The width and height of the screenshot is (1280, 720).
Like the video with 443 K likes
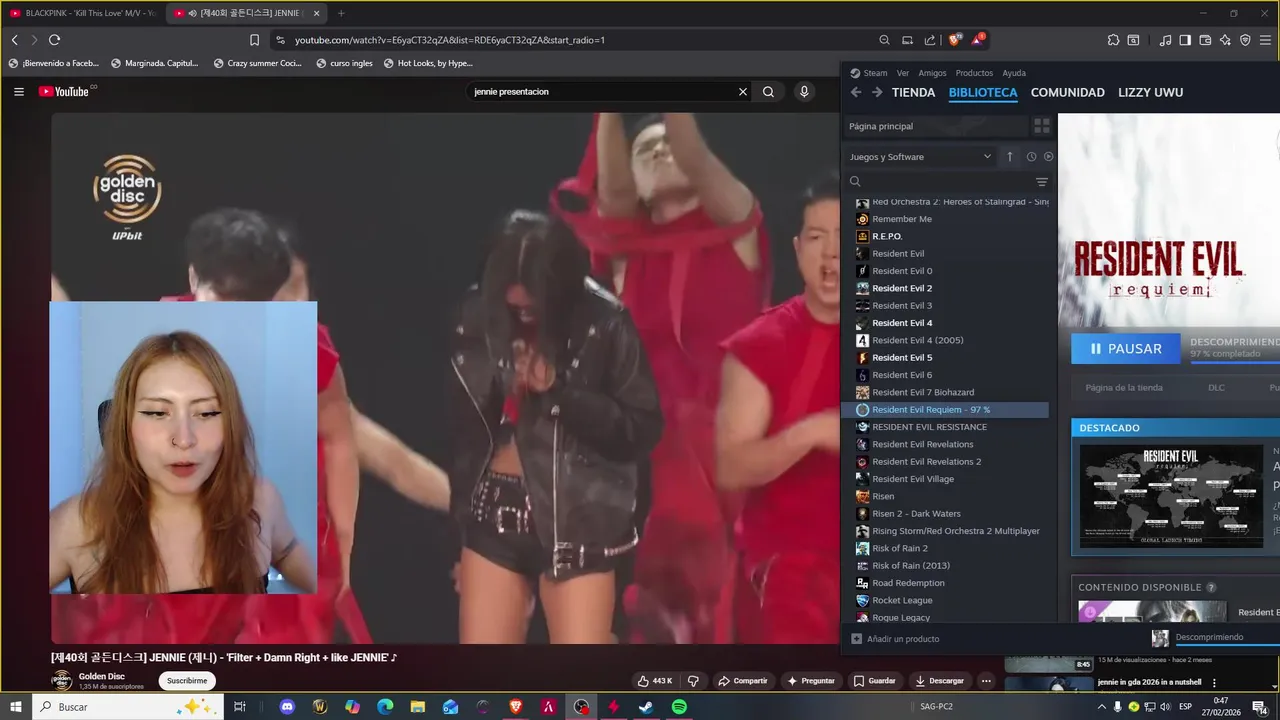tap(655, 681)
